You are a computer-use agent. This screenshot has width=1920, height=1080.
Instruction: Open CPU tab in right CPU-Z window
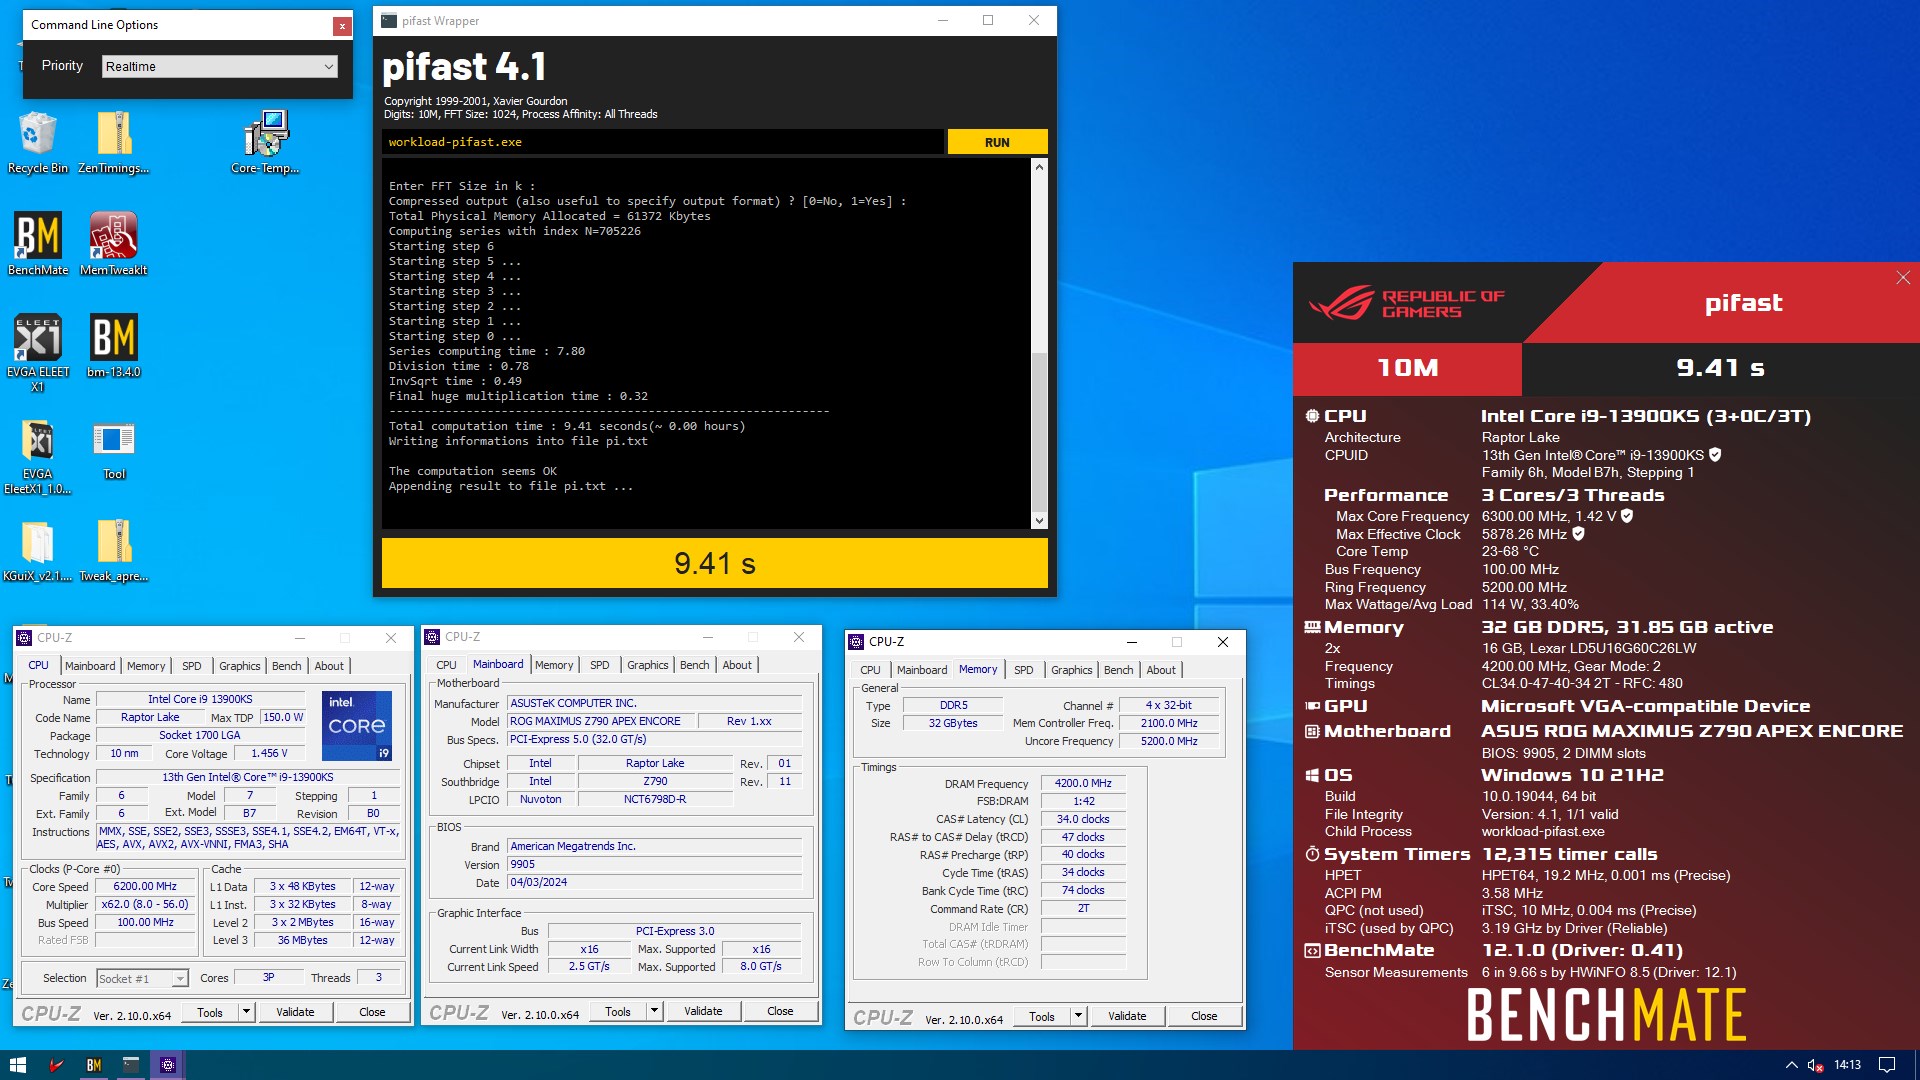[x=870, y=670]
